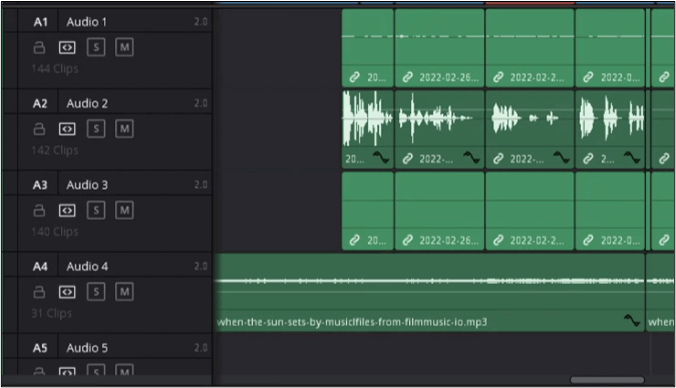The width and height of the screenshot is (676, 388).
Task: Solo the Audio 2 track
Action: (x=96, y=129)
